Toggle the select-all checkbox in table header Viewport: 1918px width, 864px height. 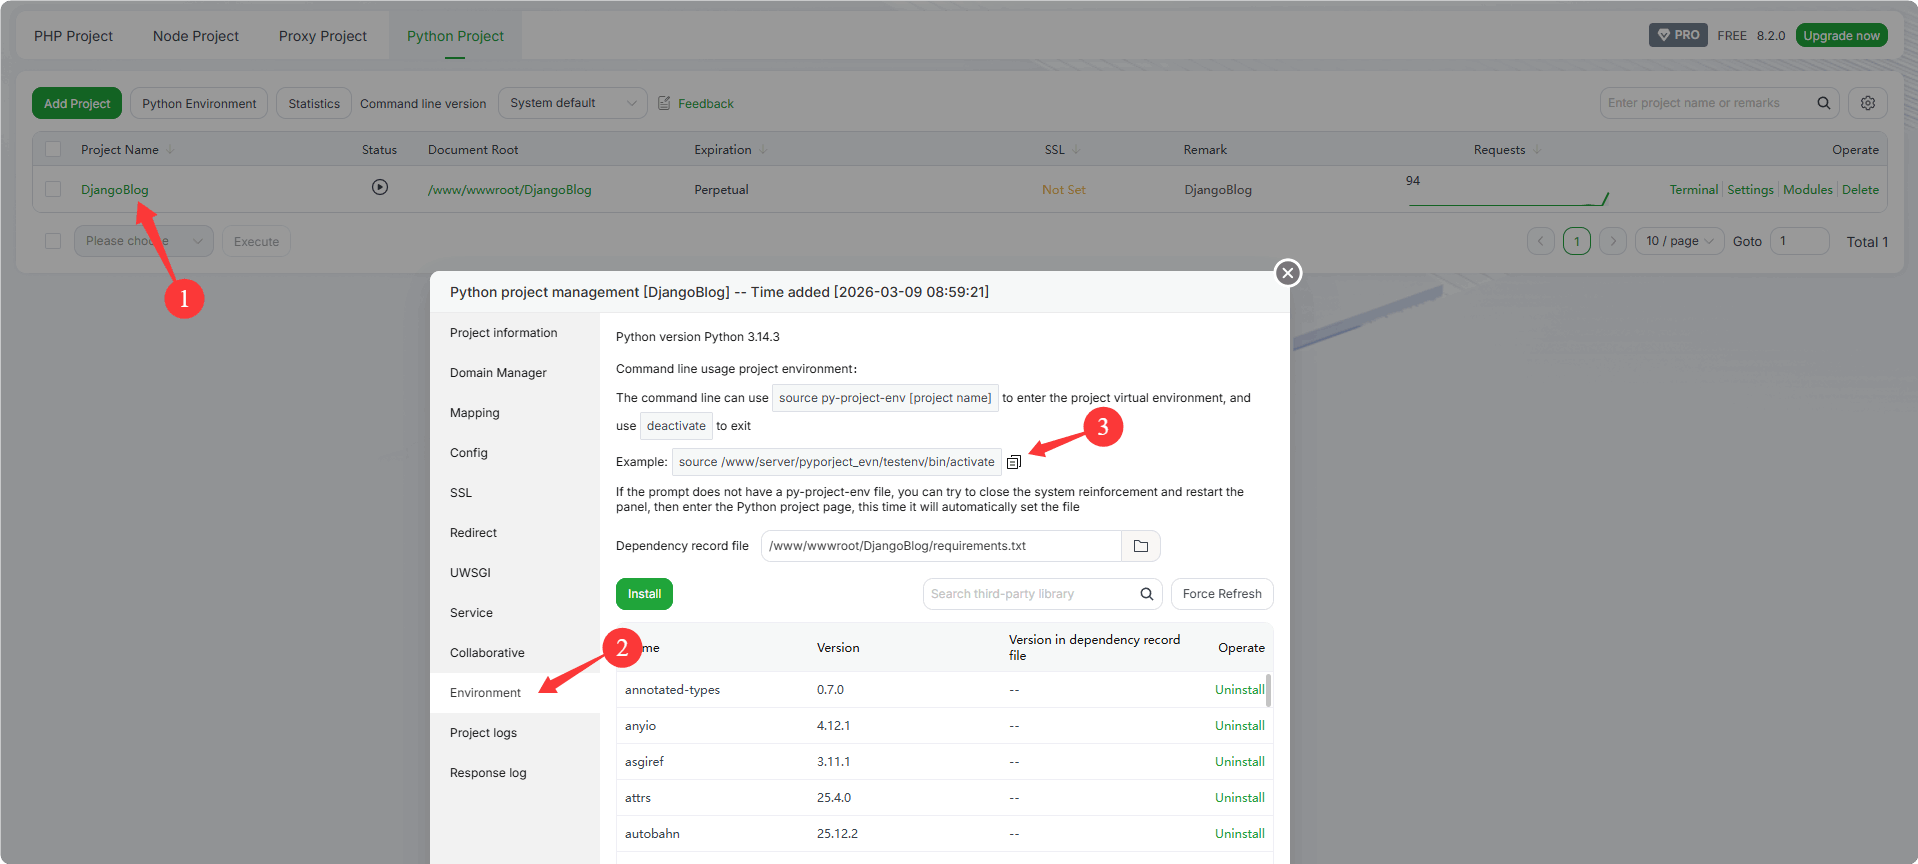click(x=53, y=149)
